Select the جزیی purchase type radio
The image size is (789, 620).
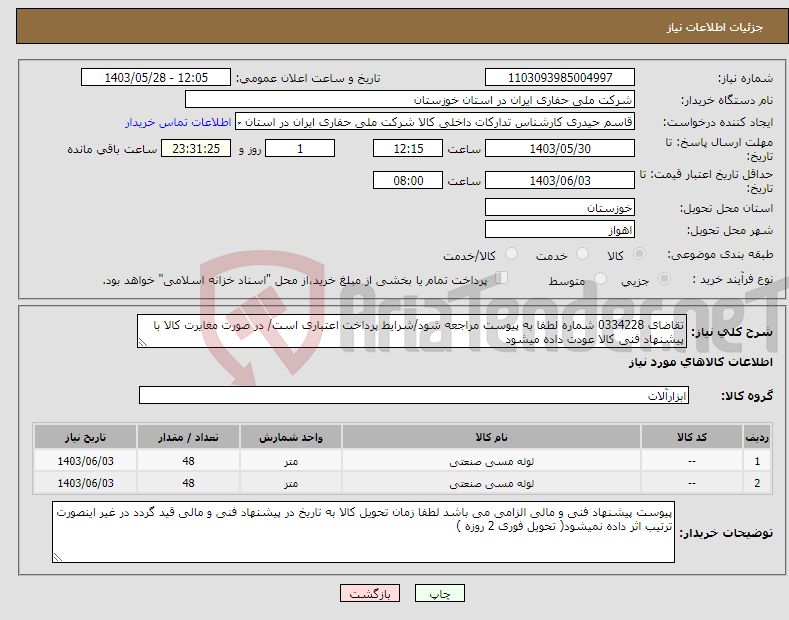[x=664, y=278]
